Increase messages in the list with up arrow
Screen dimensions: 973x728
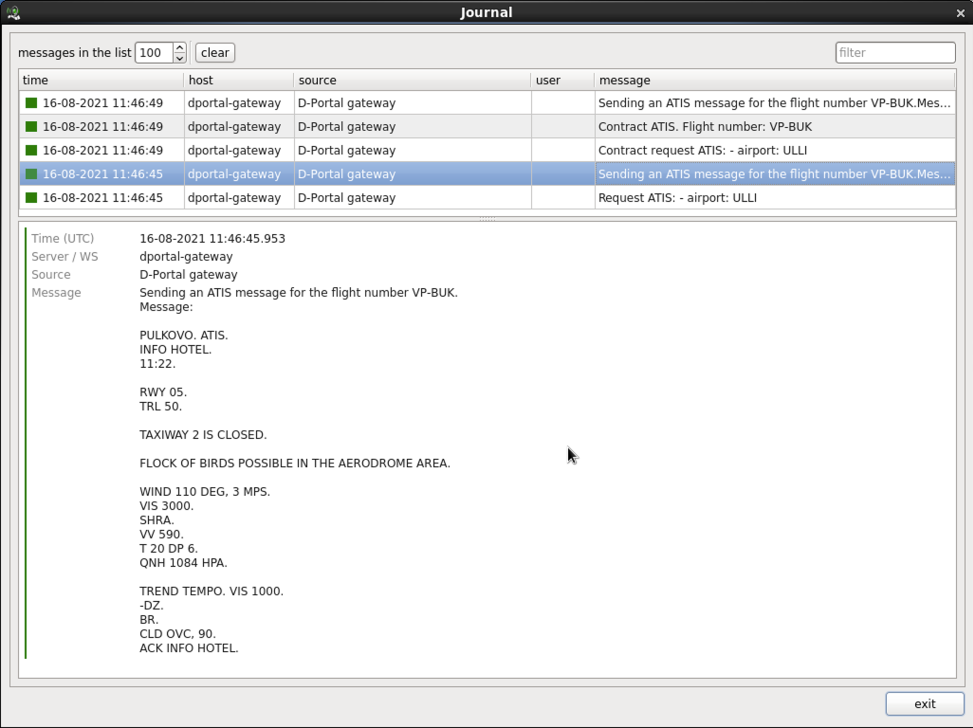point(179,47)
